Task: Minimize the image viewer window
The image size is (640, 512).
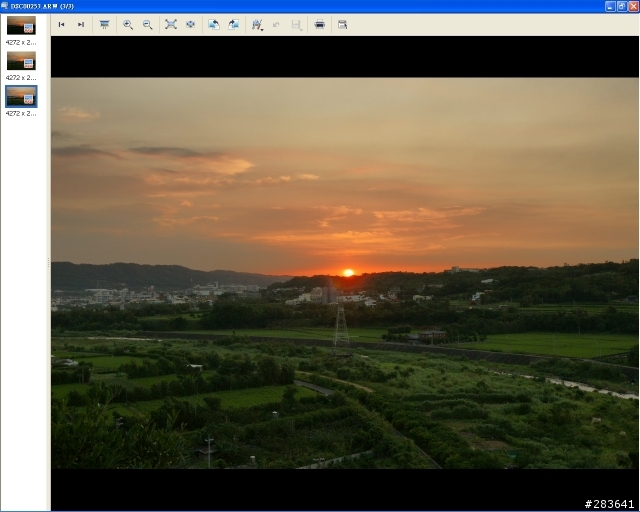Action: (610, 6)
